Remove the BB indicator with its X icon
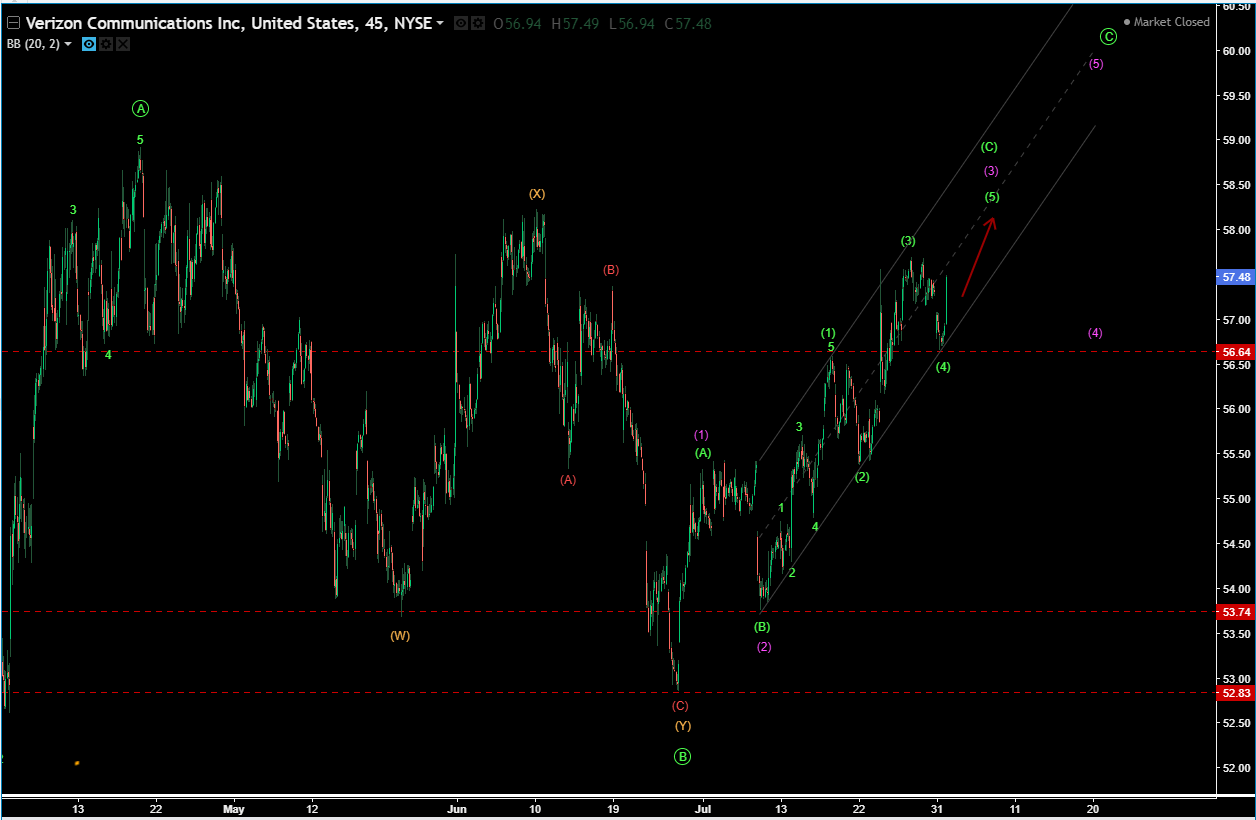Screen dimensions: 1256x820 [x=122, y=44]
